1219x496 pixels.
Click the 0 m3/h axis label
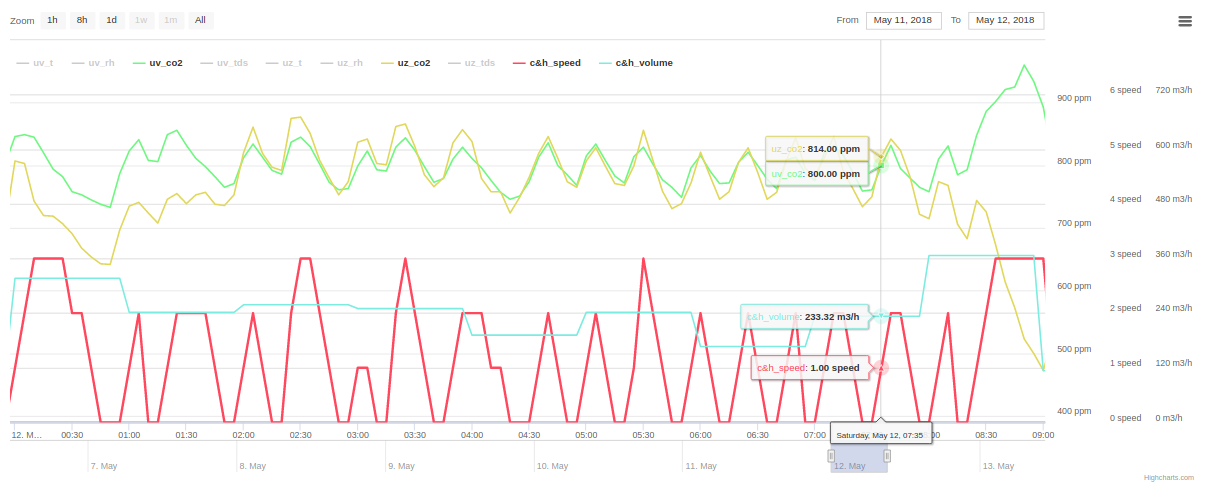pos(1169,418)
